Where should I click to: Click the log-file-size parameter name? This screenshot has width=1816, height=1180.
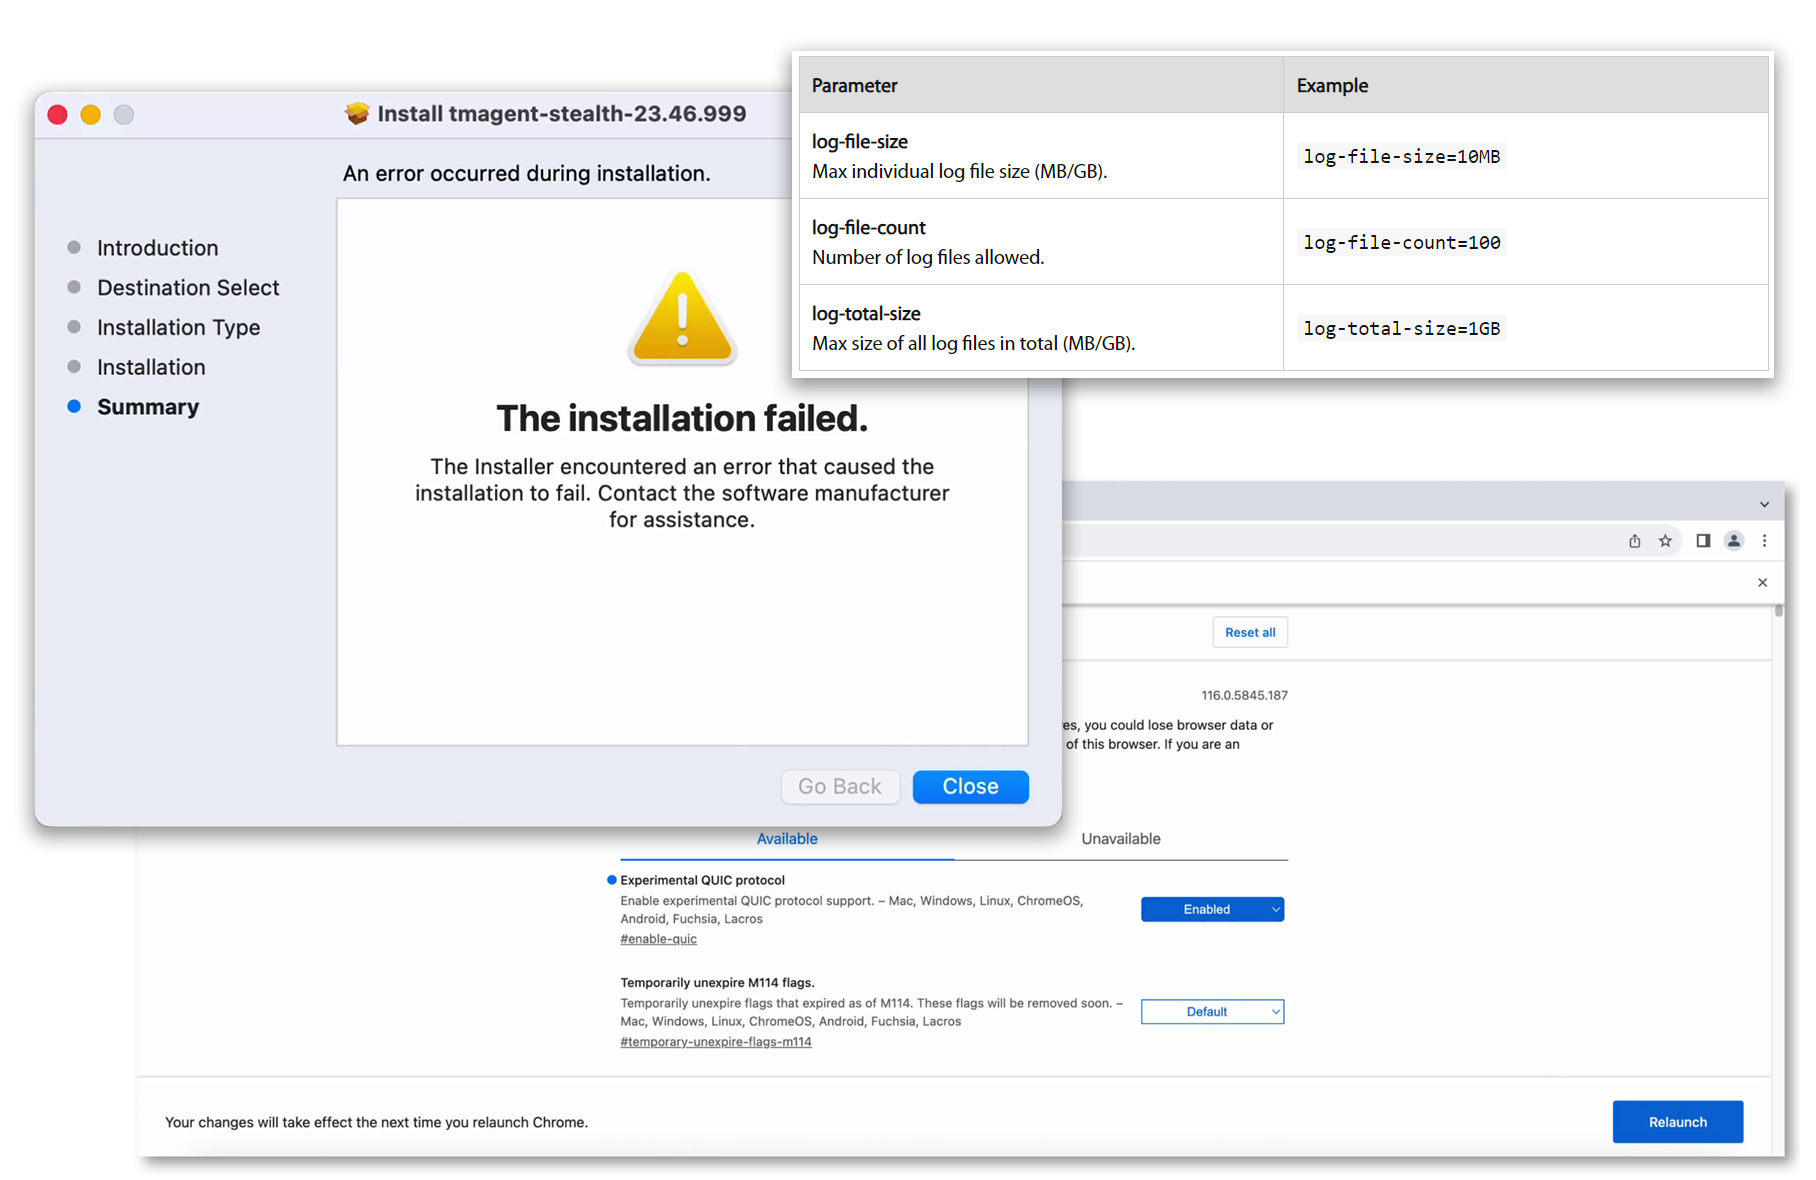click(859, 142)
